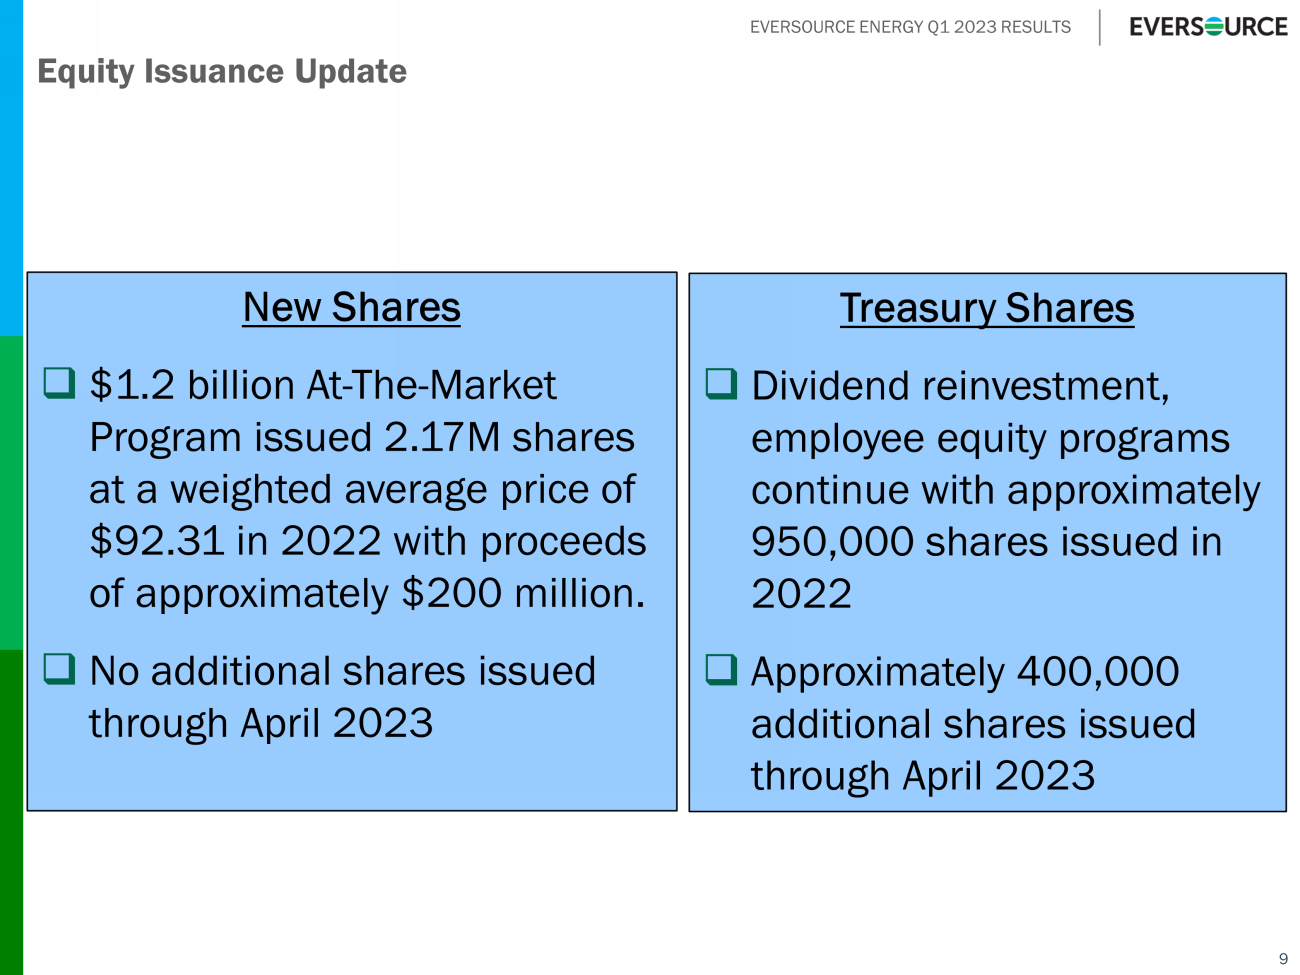Tick the checkbox beside Dividend reinvestment bullet
The width and height of the screenshot is (1300, 975).
[x=721, y=383]
